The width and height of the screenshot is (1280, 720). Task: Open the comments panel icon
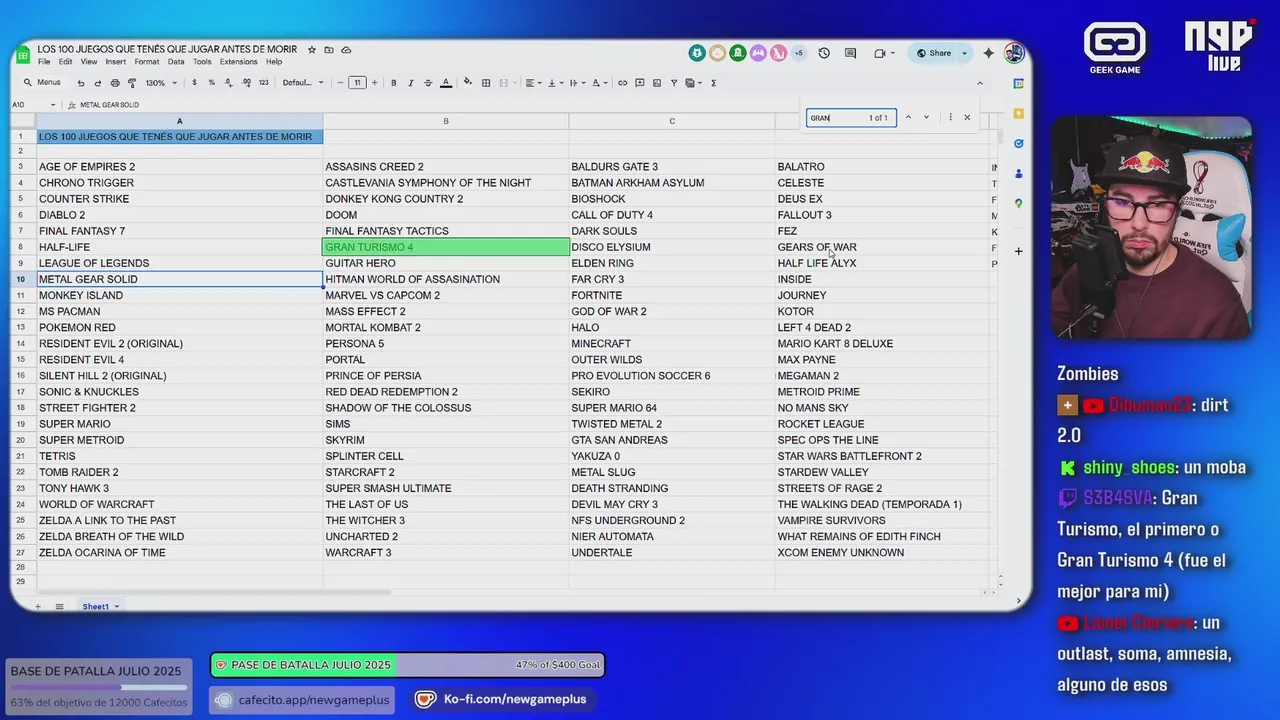click(x=851, y=53)
